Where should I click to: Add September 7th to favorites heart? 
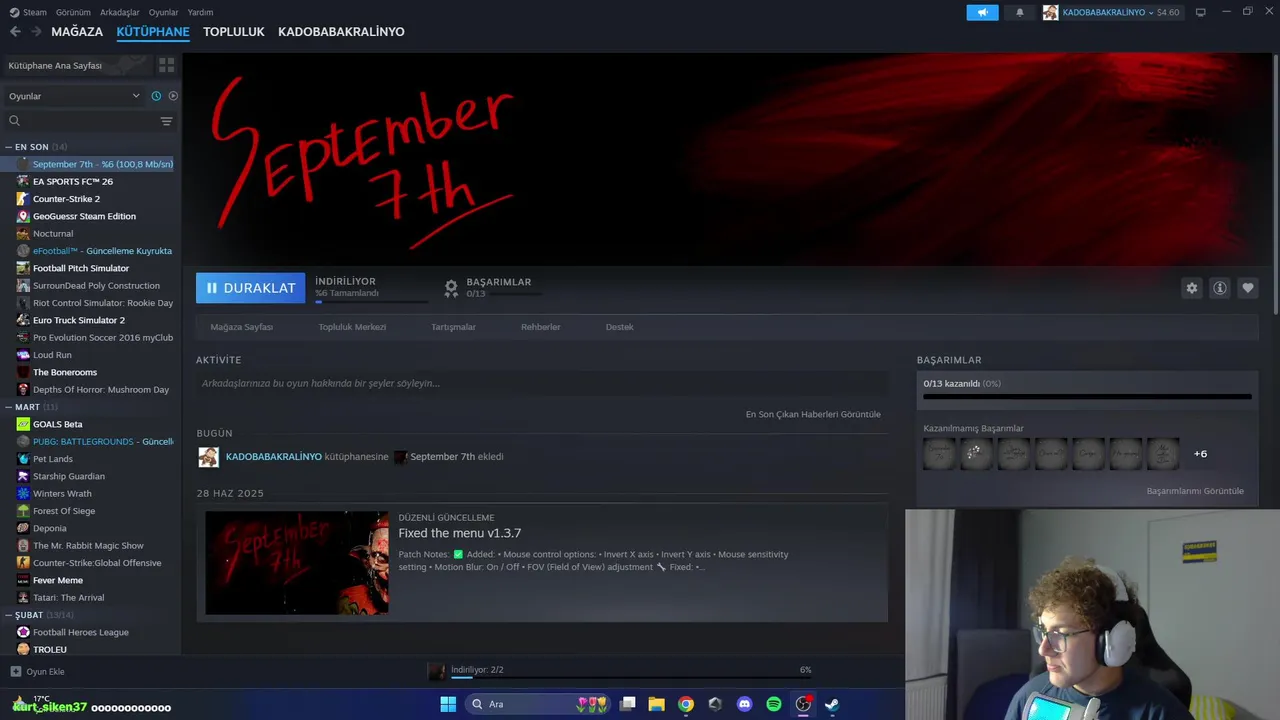[x=1248, y=288]
